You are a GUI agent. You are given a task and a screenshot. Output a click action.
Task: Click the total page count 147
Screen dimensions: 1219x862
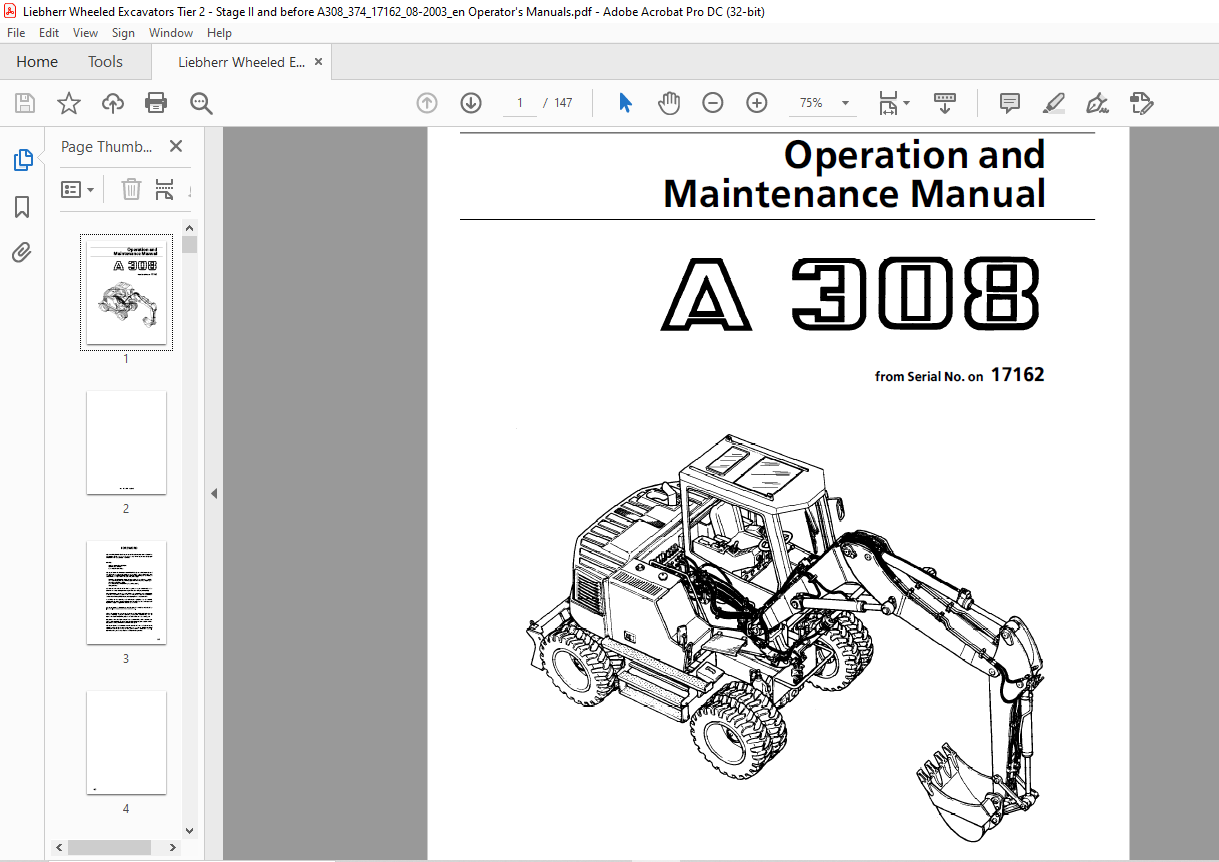(563, 103)
